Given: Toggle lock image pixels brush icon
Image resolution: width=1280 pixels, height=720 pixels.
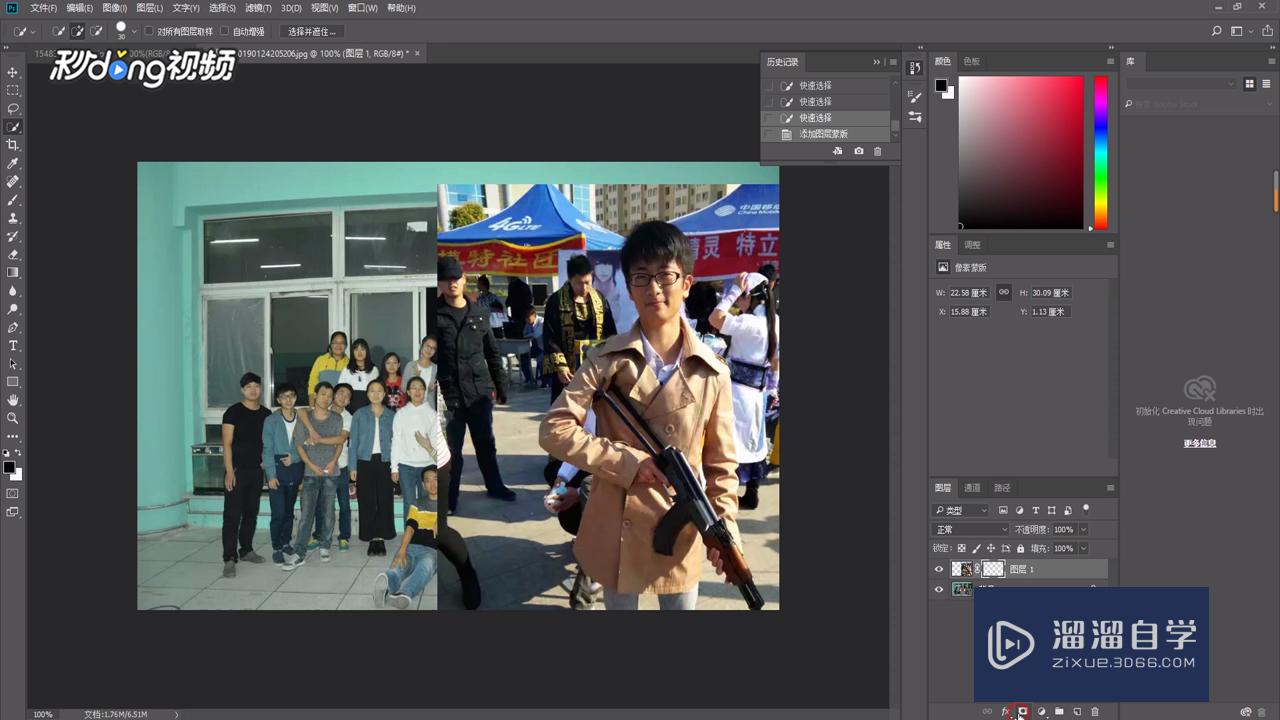Looking at the screenshot, I should [977, 548].
